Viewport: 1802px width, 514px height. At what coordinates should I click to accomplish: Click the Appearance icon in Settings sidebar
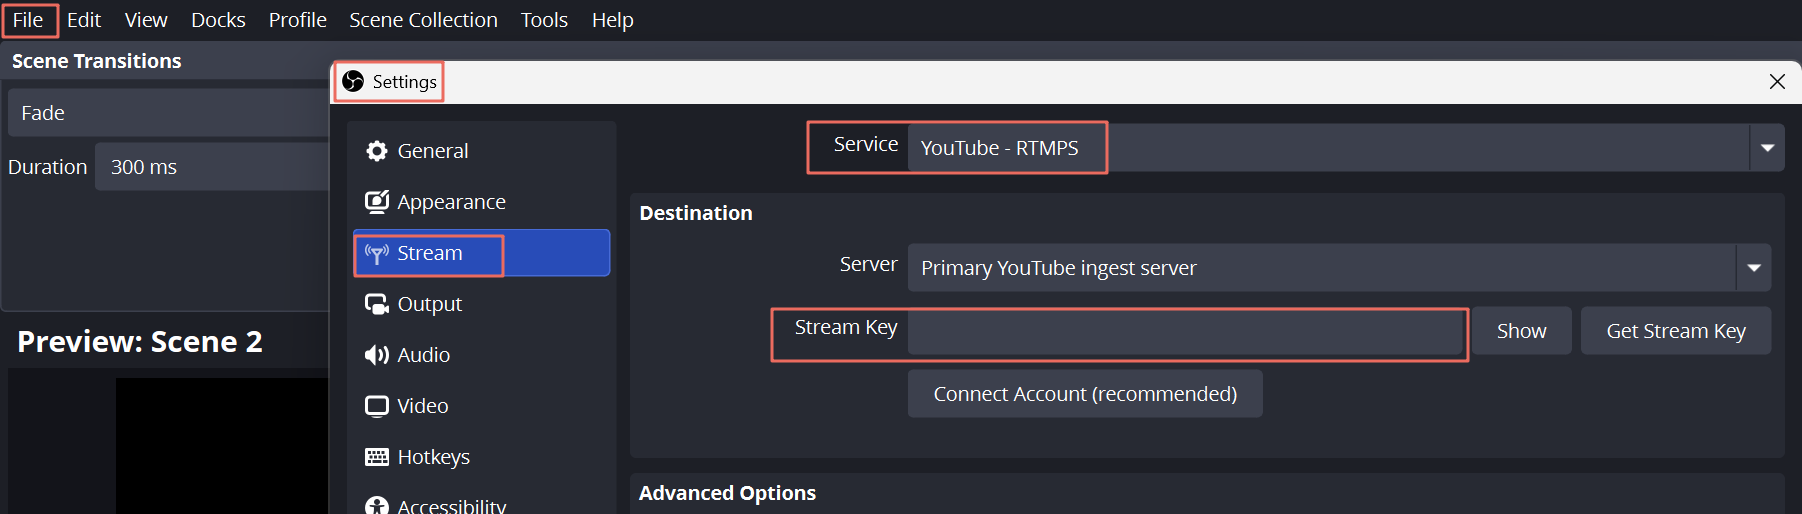(377, 202)
